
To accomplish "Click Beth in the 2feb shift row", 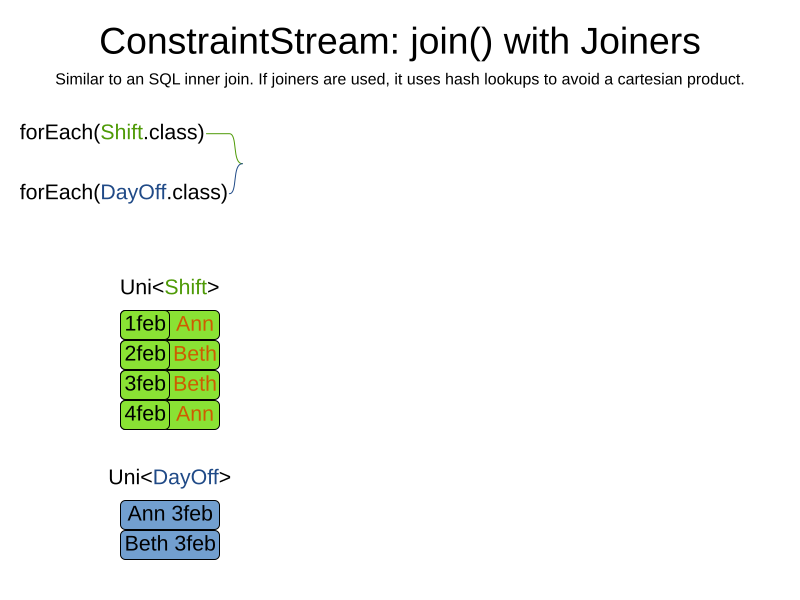I will coord(195,354).
